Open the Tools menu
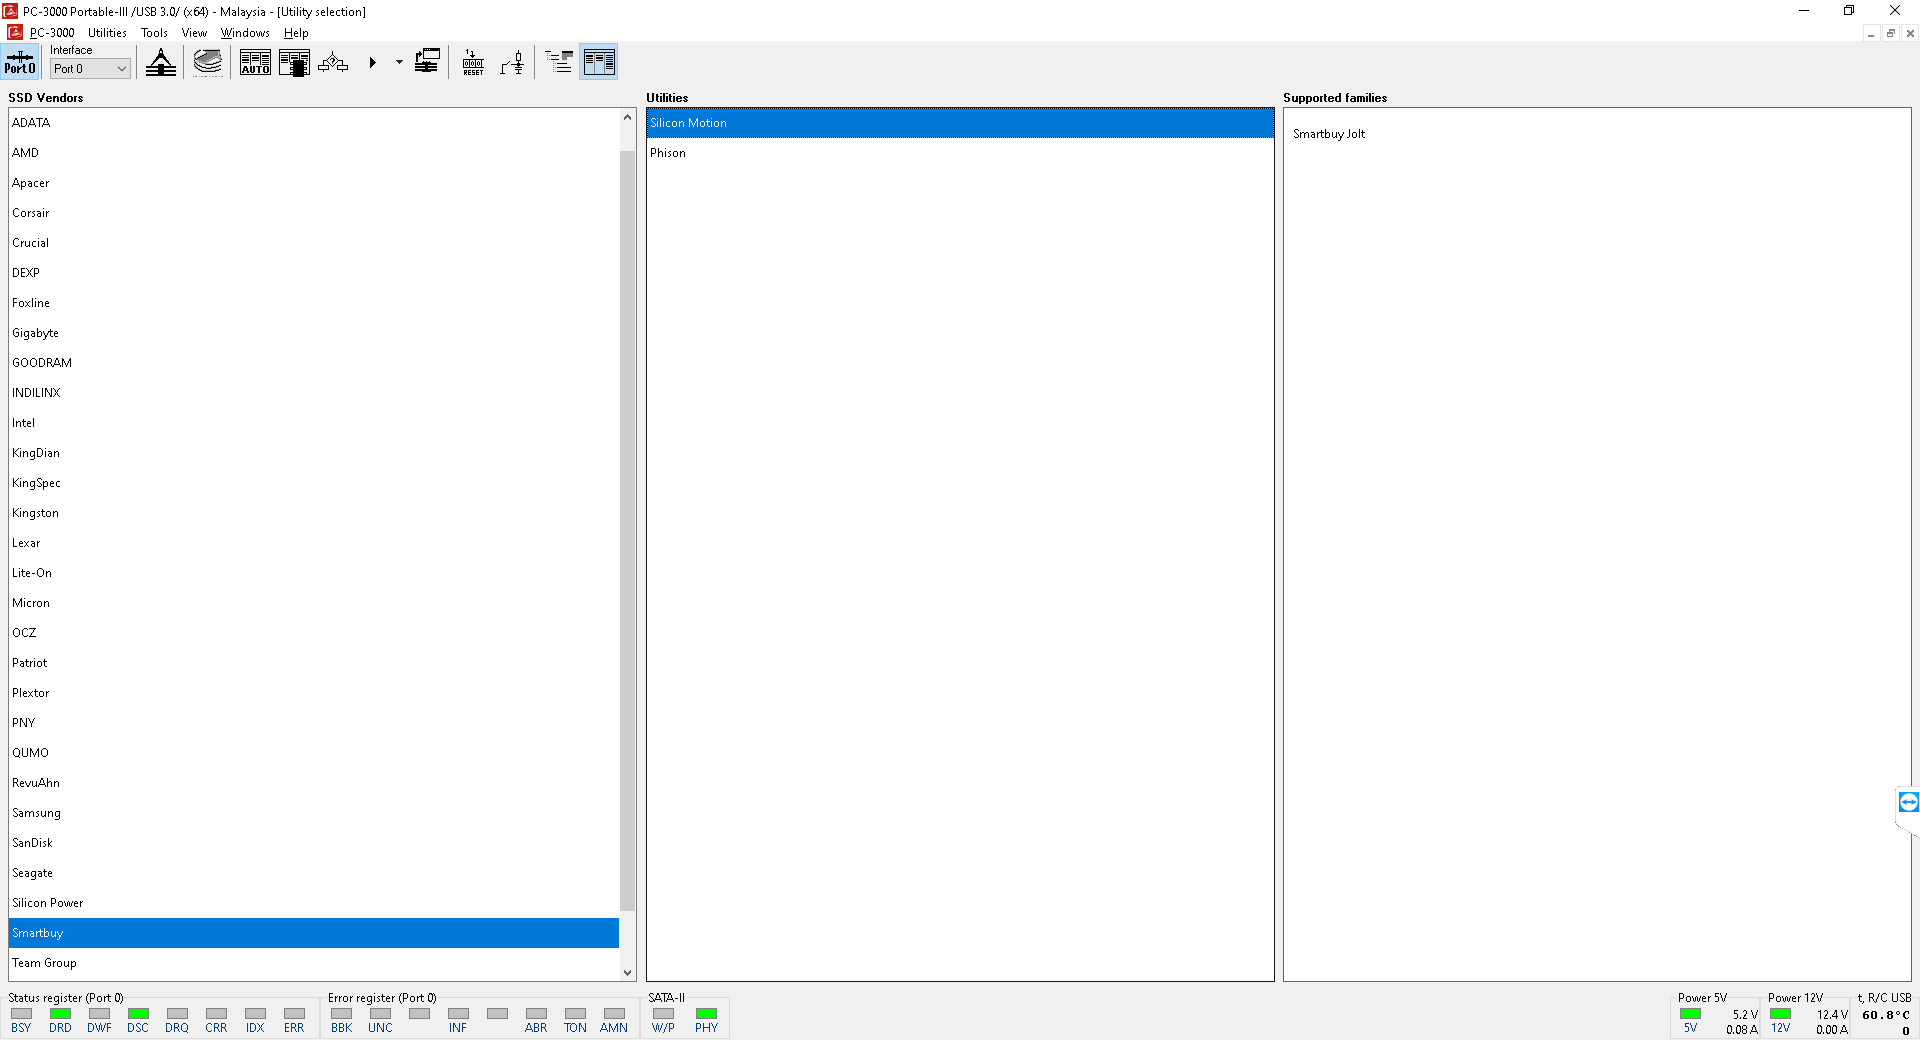The image size is (1920, 1040). (154, 33)
